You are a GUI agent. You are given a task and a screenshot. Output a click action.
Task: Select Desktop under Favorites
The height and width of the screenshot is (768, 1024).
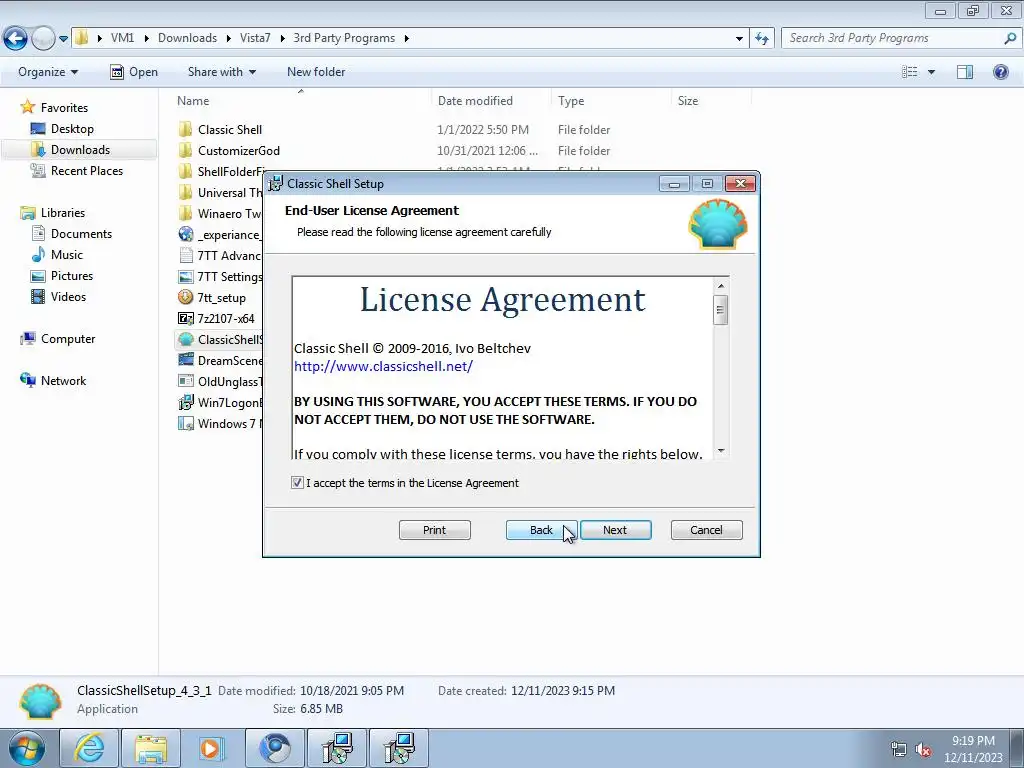click(x=72, y=129)
